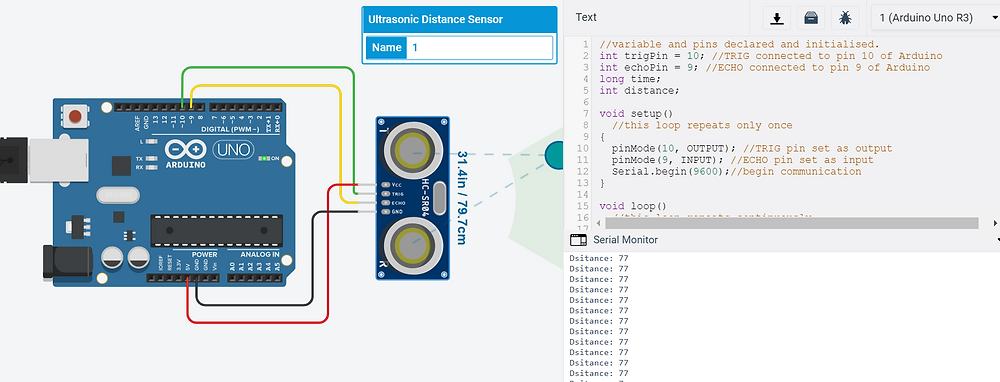Image resolution: width=1000 pixels, height=382 pixels.
Task: Open the Arduino Uno R3 device dropdown
Action: (936, 18)
